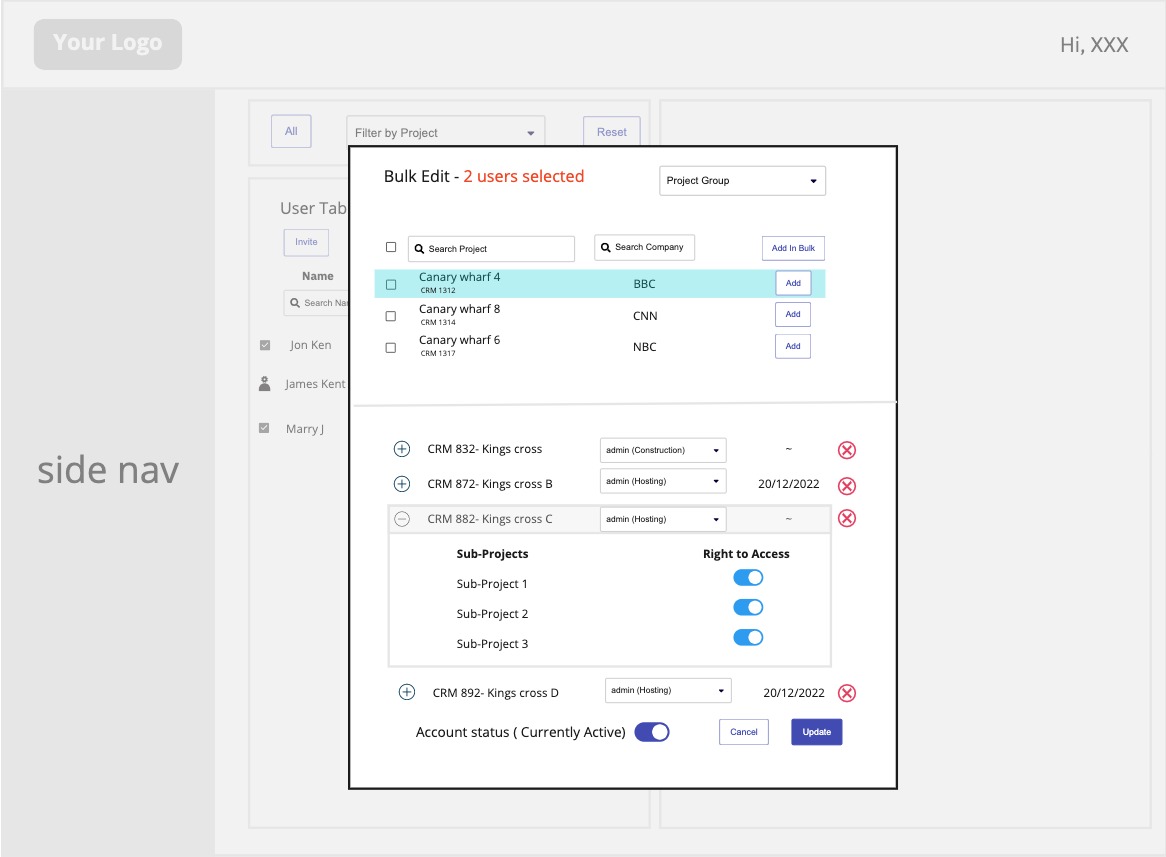The image size is (1166, 857).
Task: Expand CRM 832- Kings cross with plus icon
Action: (x=402, y=450)
